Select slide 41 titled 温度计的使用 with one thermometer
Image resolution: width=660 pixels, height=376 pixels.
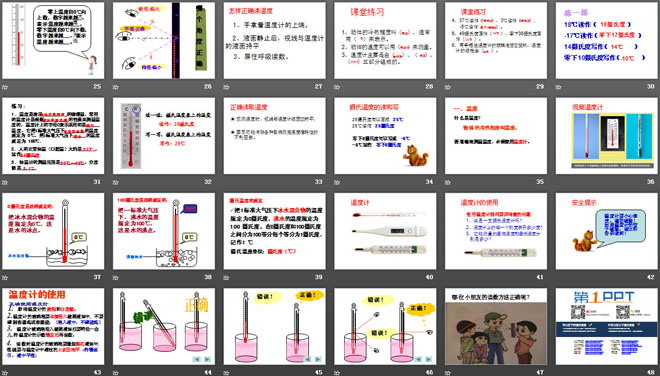click(x=496, y=231)
